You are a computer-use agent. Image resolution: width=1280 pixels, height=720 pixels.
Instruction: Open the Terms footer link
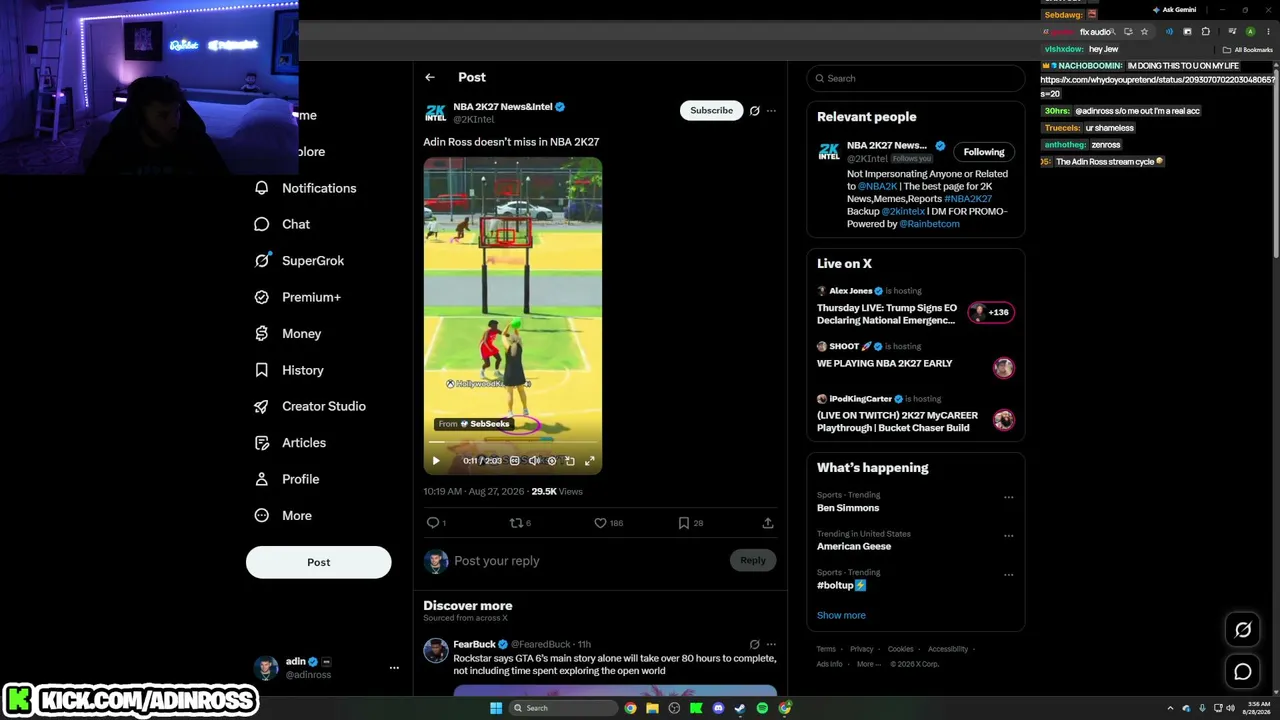(x=826, y=649)
